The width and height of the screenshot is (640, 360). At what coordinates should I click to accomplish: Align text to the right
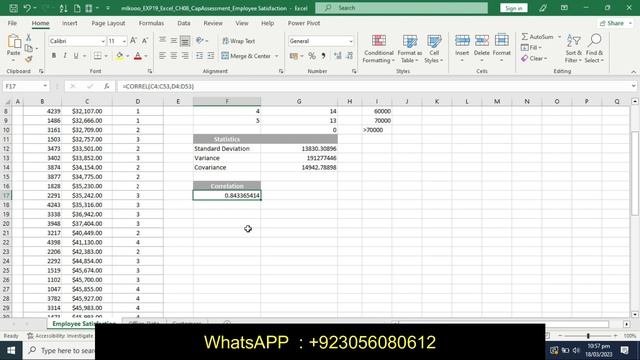pyautogui.click(x=185, y=56)
